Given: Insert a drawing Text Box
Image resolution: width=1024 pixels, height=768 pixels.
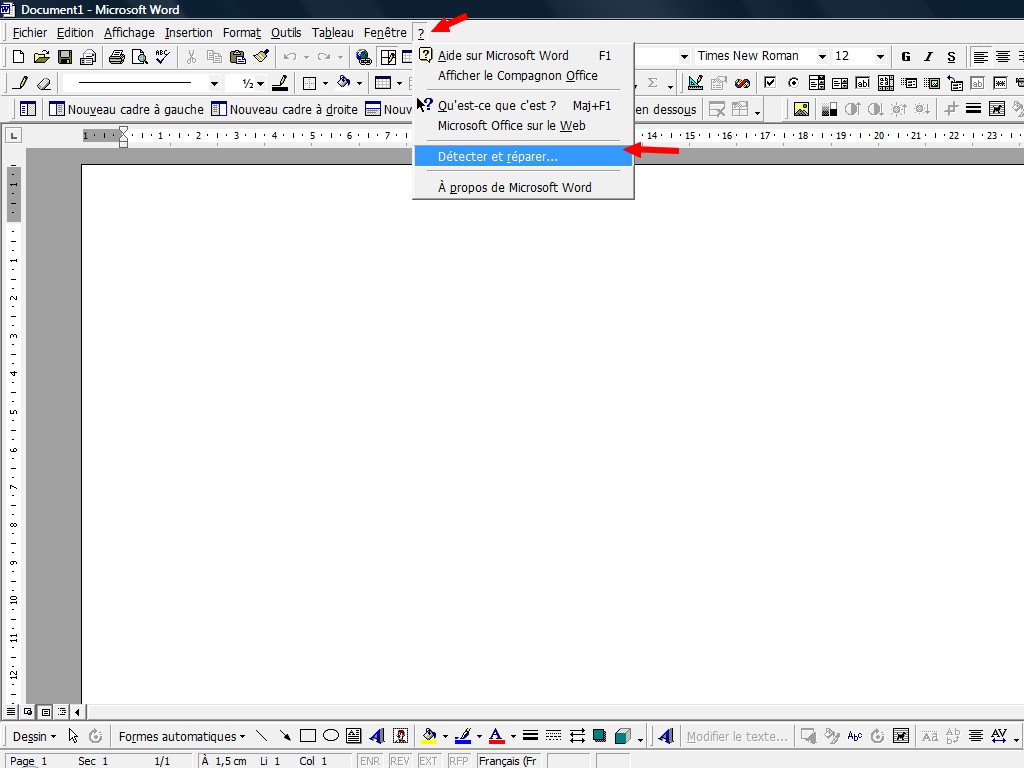Looking at the screenshot, I should (354, 736).
